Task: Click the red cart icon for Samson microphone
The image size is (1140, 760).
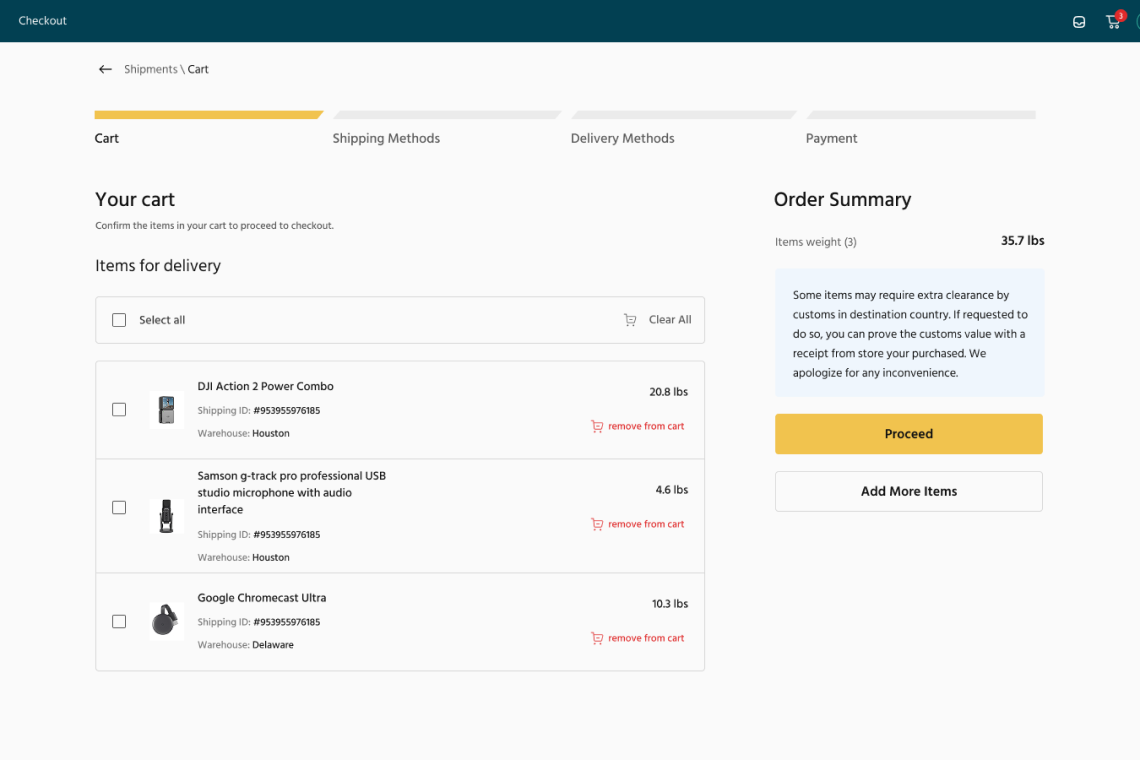Action: 597,524
